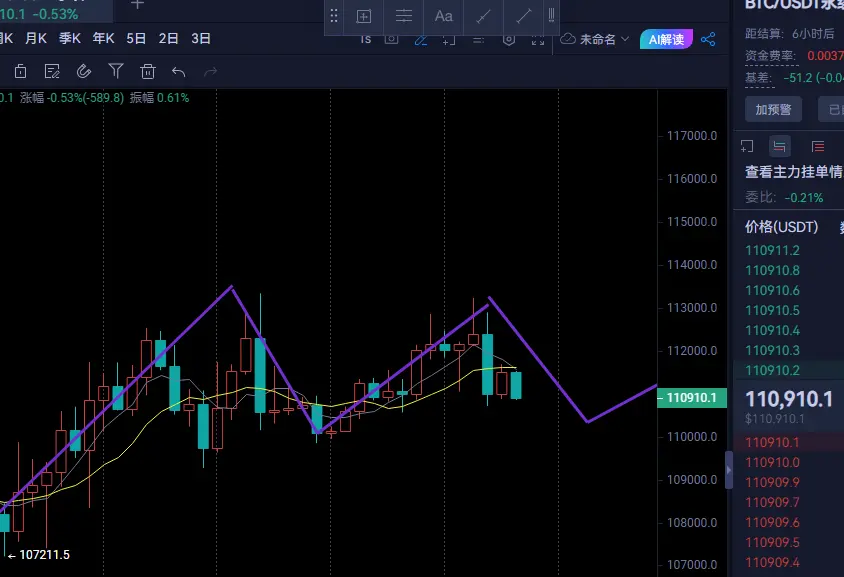Add a new tab with the plus icon
844x577 pixels.
(137, 5)
